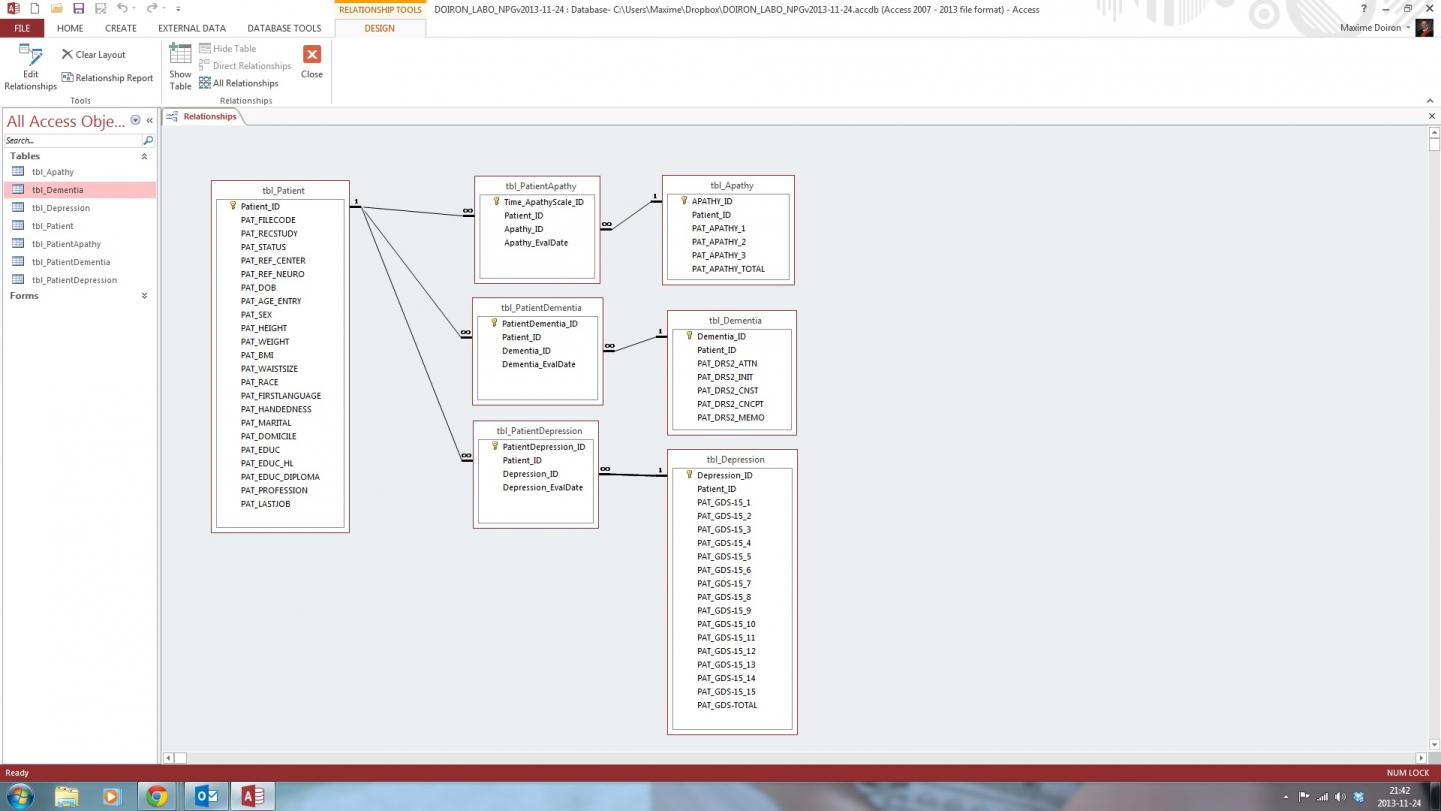Open Show Table from the ribbon
1441x811 pixels.
click(x=180, y=67)
